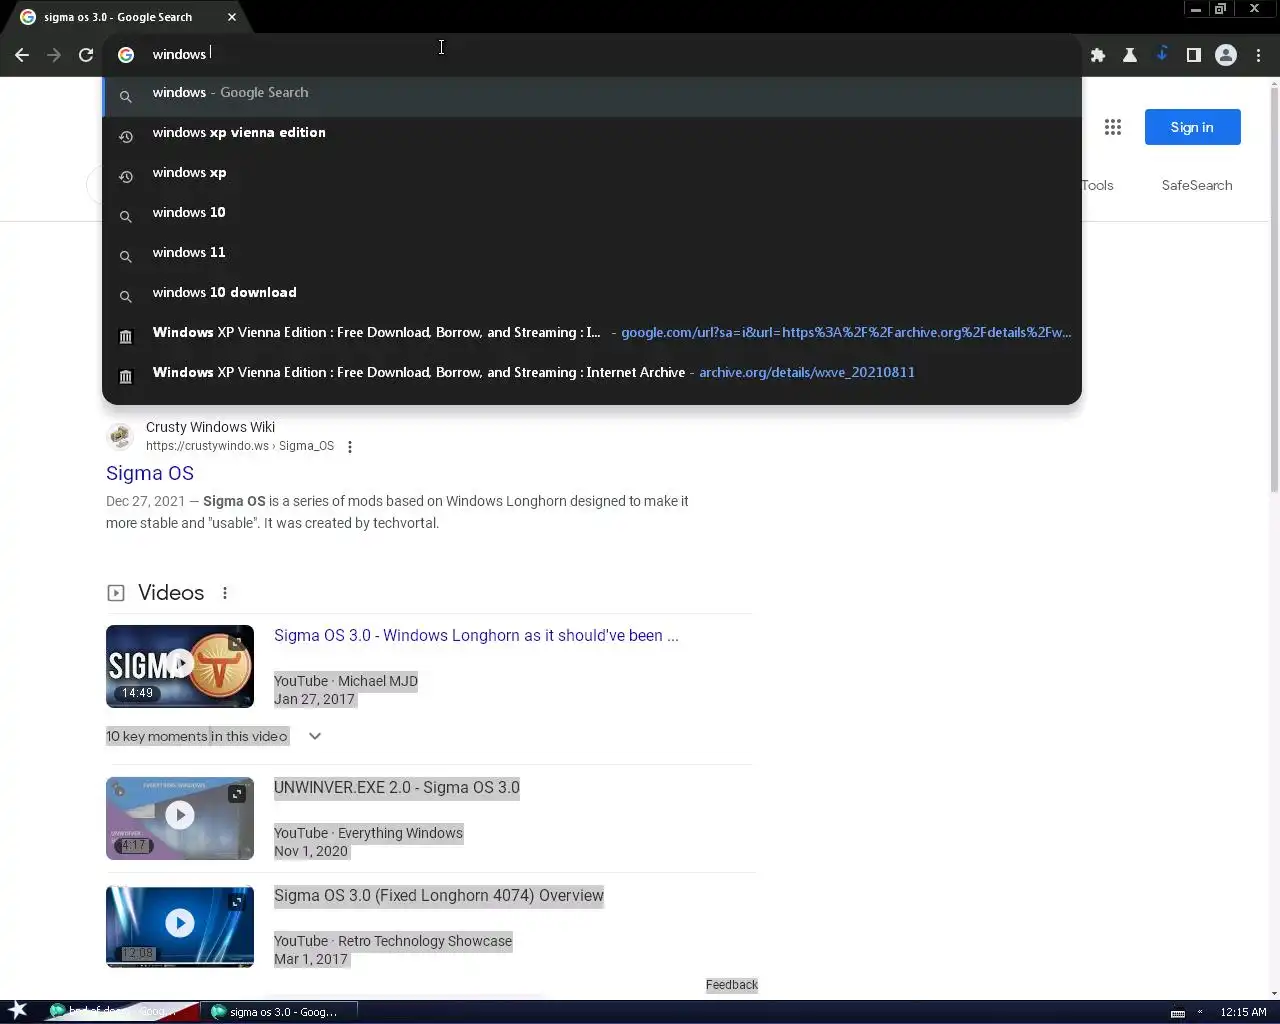Open 'Sigma OS 3.0 - Windows Longhorn' video link

(476, 636)
